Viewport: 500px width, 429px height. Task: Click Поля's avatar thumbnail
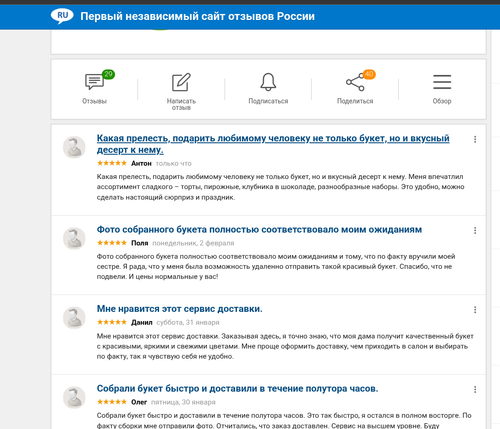coord(74,238)
